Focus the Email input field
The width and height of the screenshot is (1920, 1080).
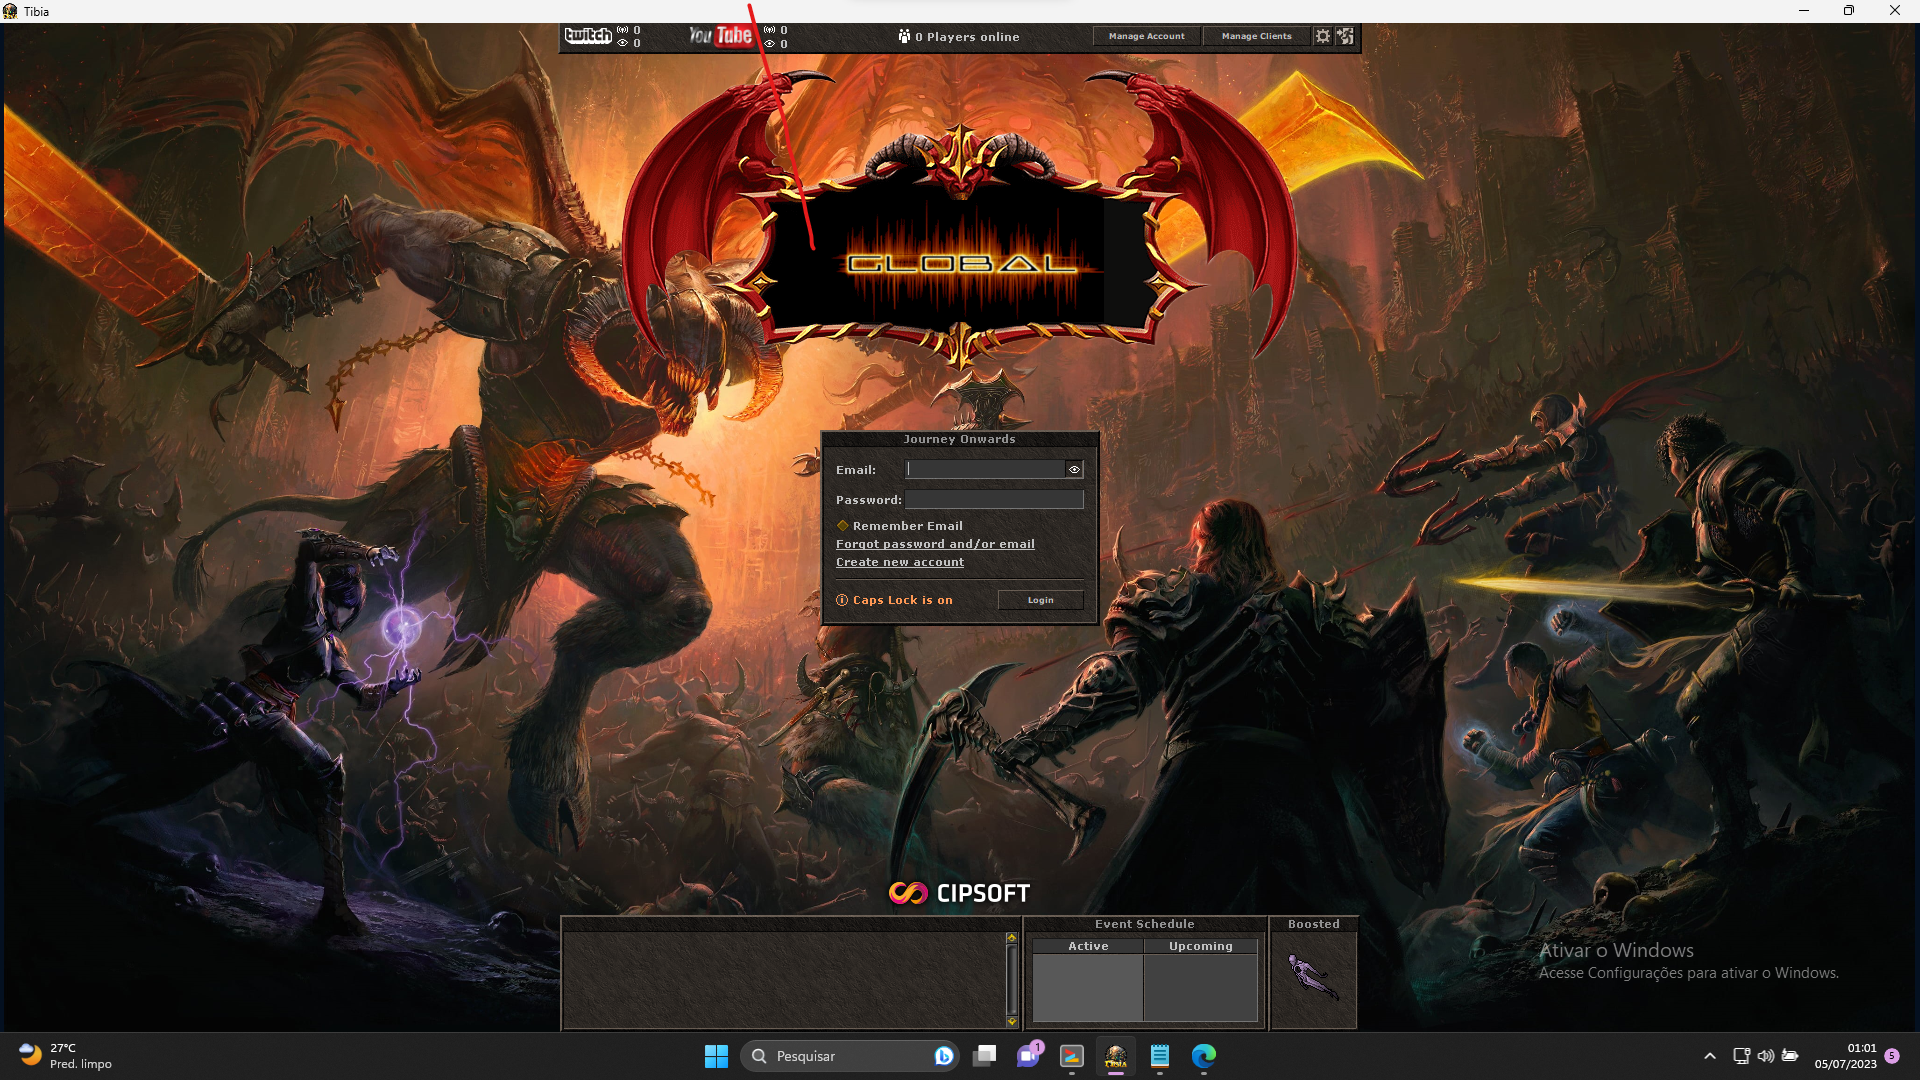pyautogui.click(x=985, y=469)
